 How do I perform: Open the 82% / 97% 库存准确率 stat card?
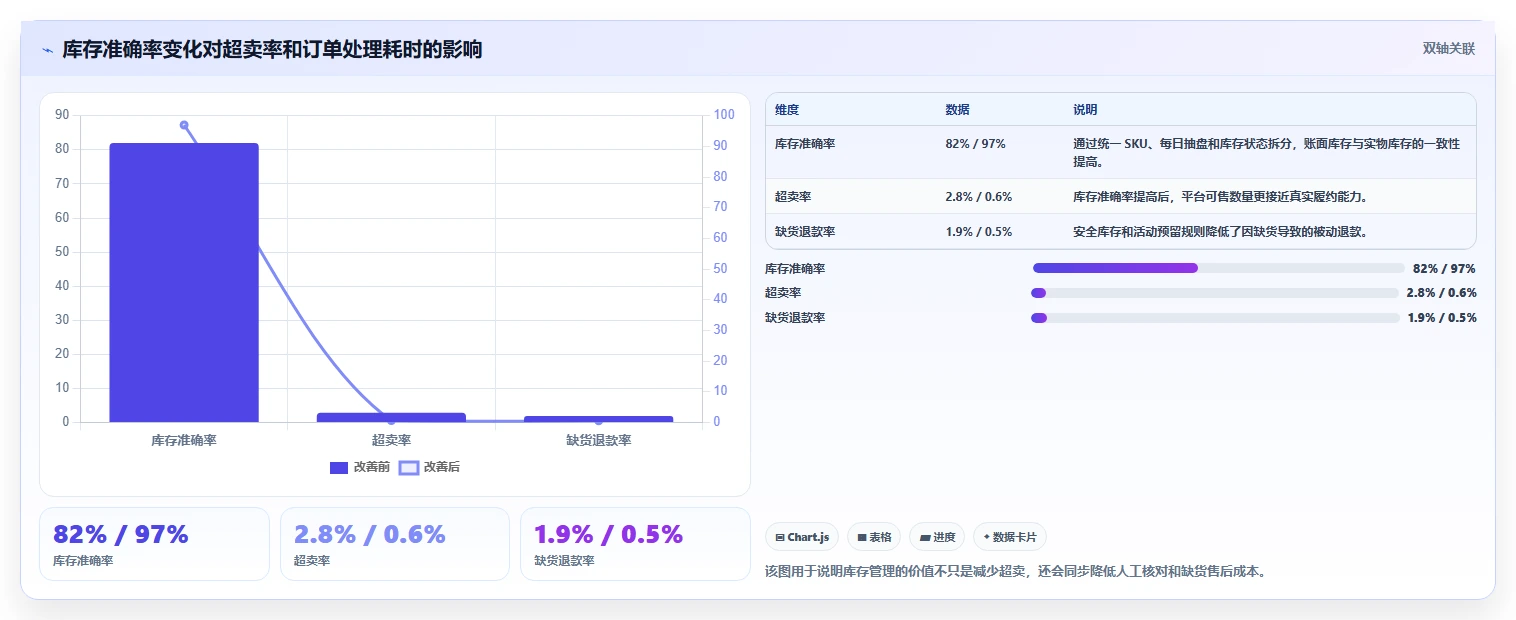(154, 544)
